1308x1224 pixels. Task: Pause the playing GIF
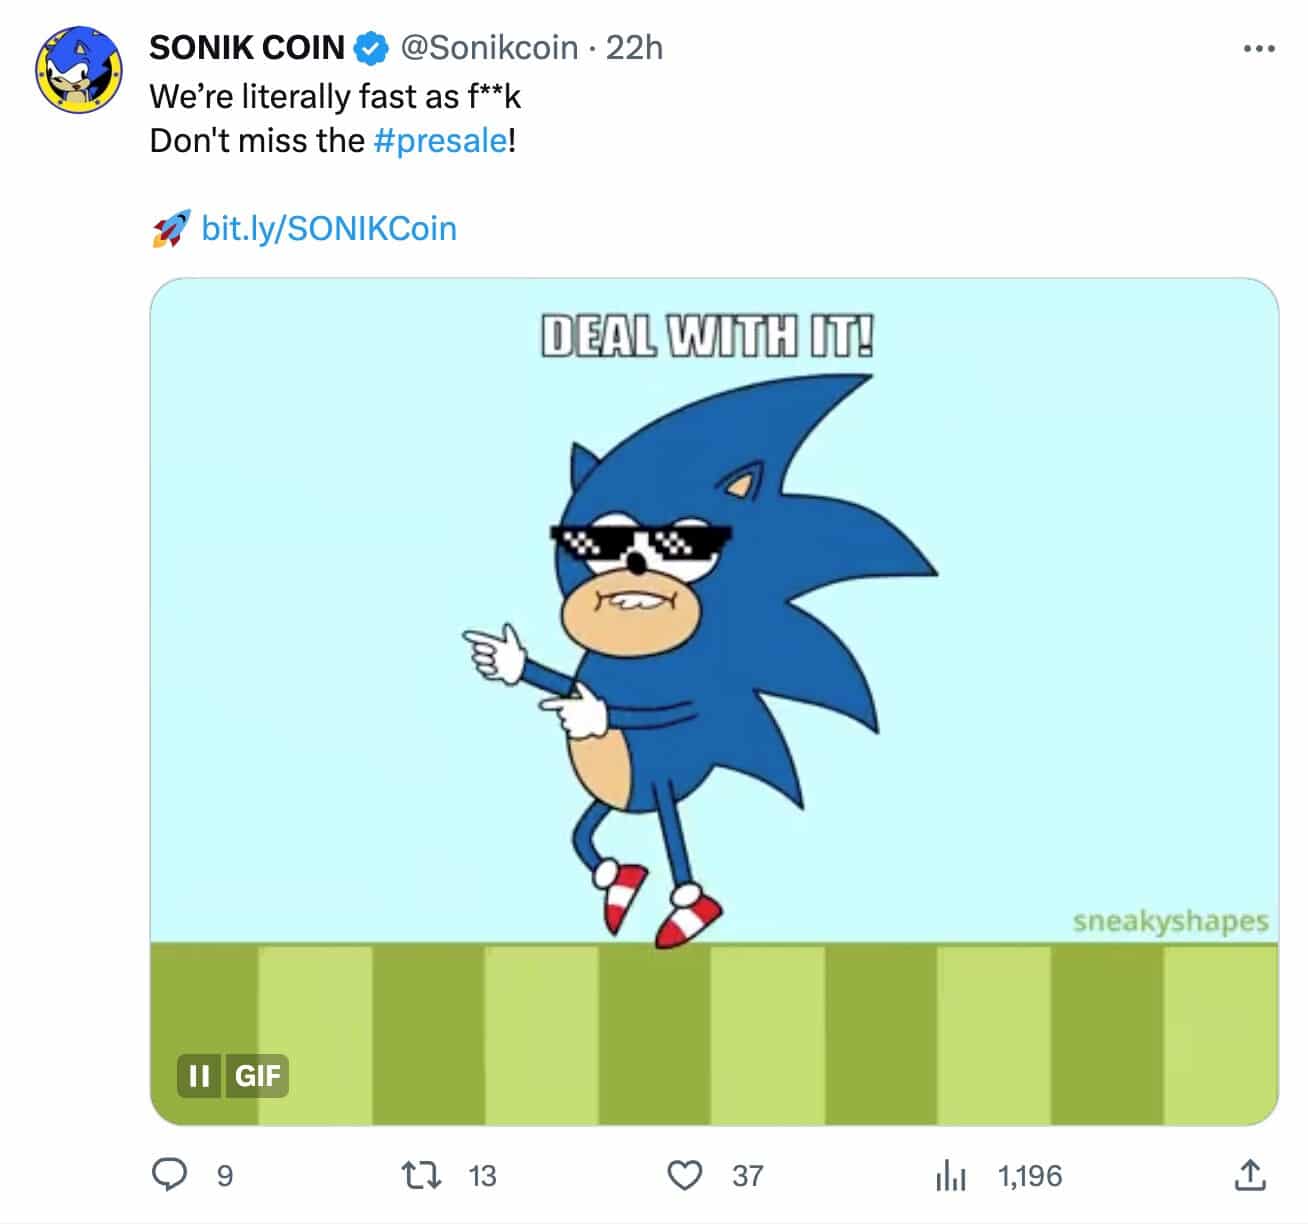click(x=199, y=1077)
